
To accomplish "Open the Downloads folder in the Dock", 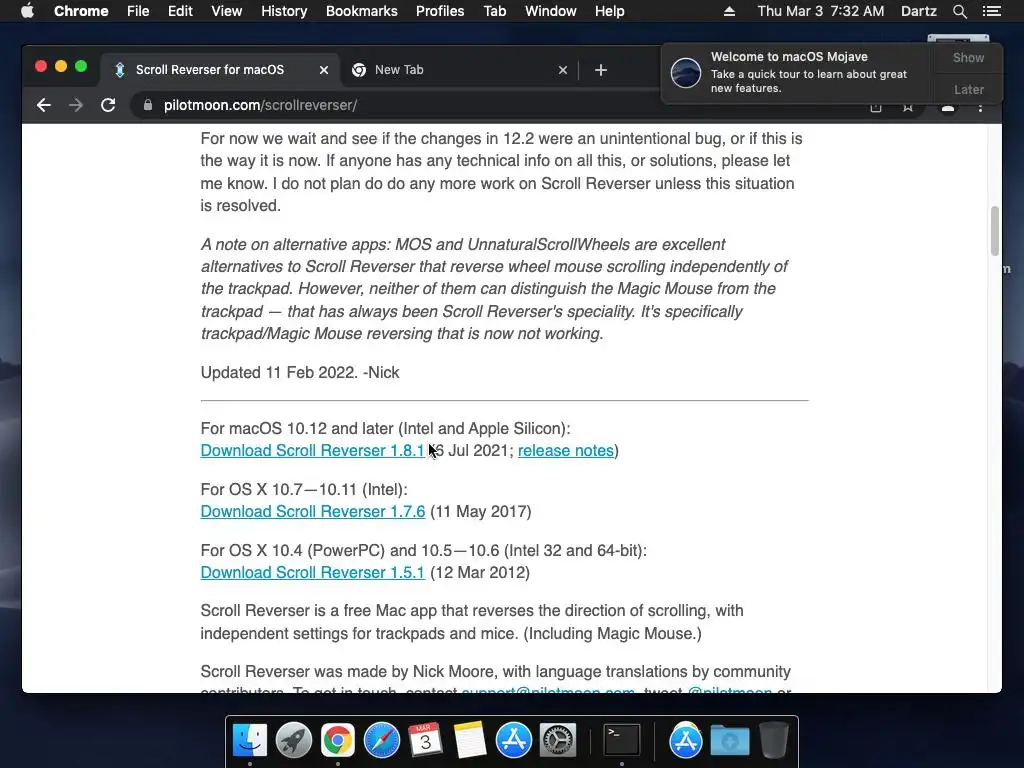I will coord(729,740).
